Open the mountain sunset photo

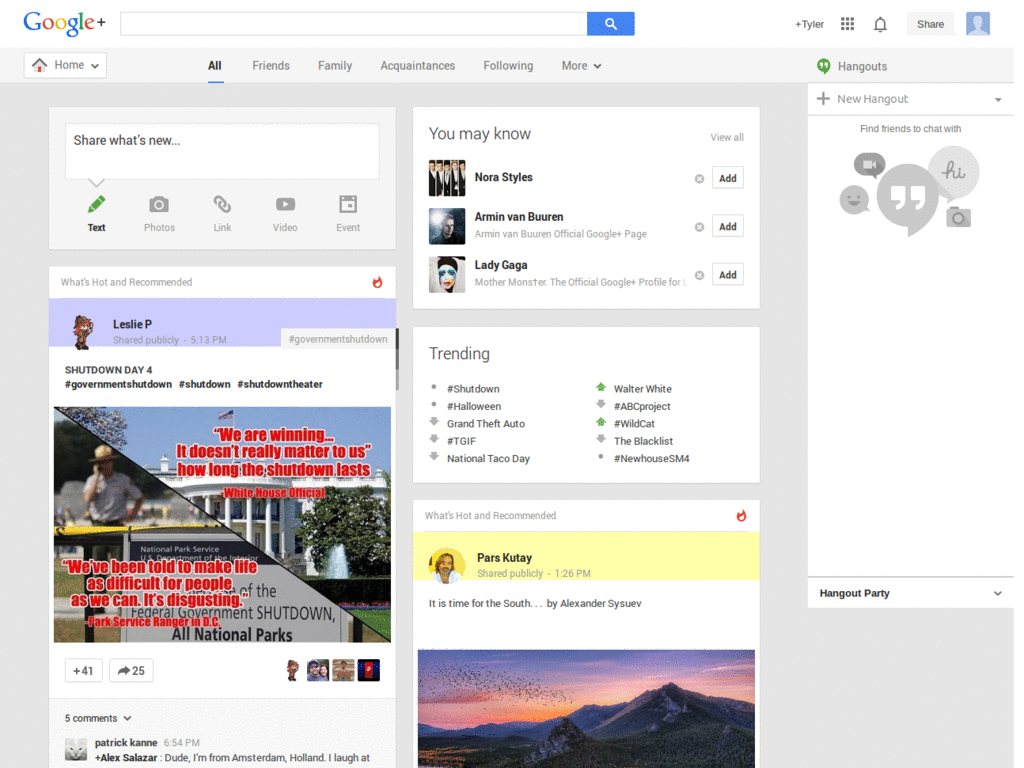[586, 709]
